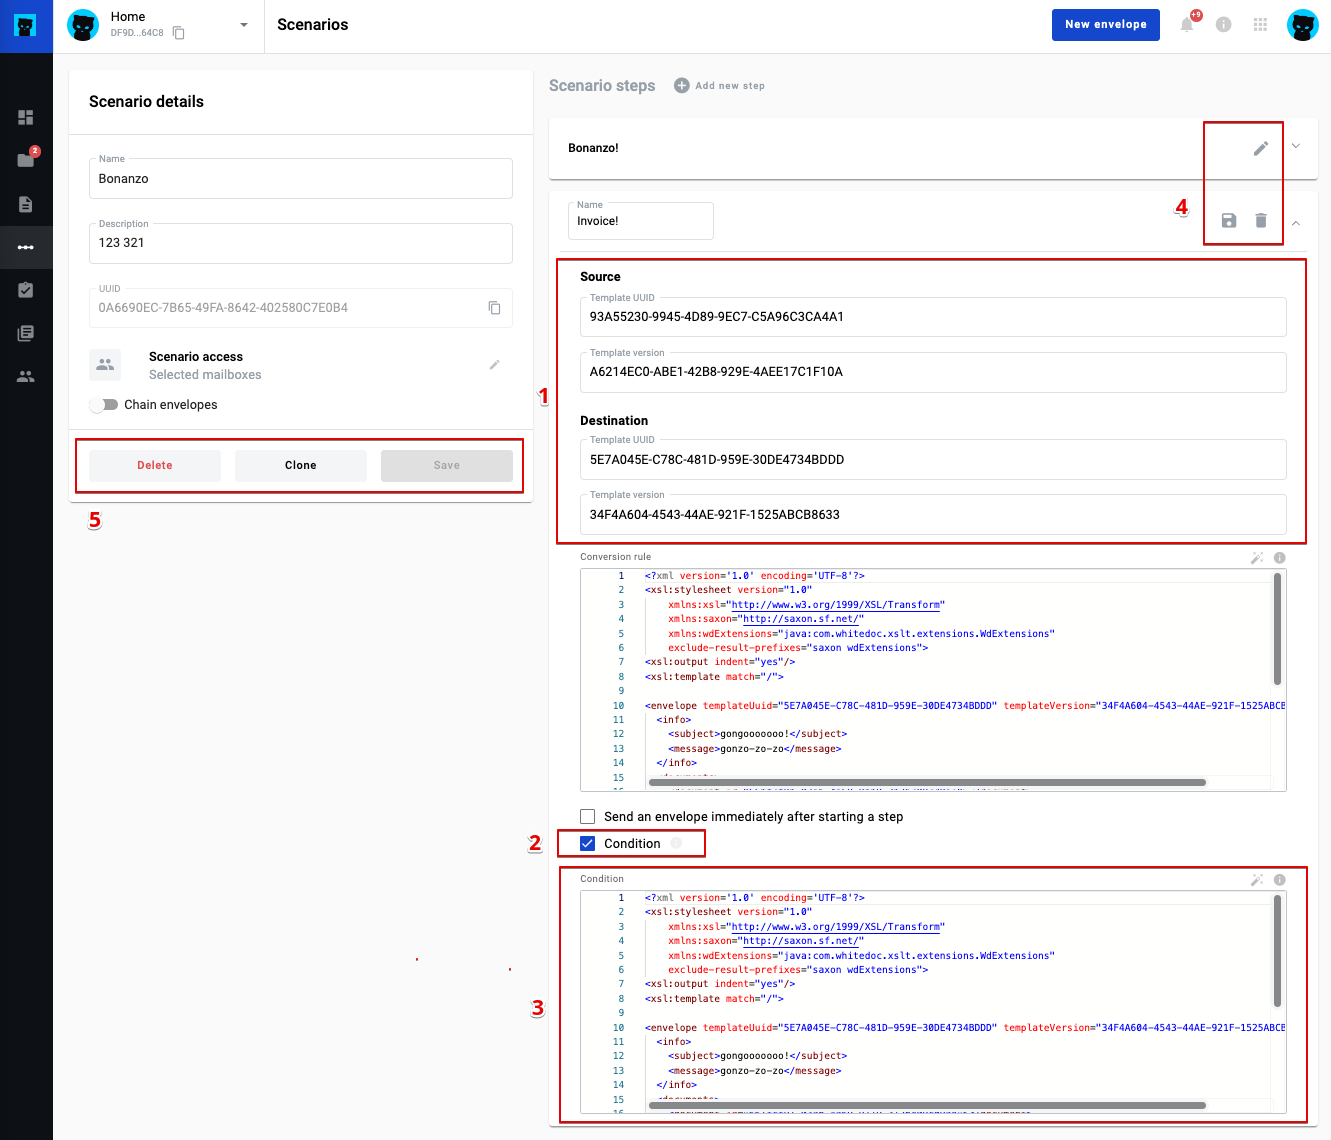Toggle the Chain envelopes switch
Viewport: 1331px width, 1140px height.
[103, 405]
